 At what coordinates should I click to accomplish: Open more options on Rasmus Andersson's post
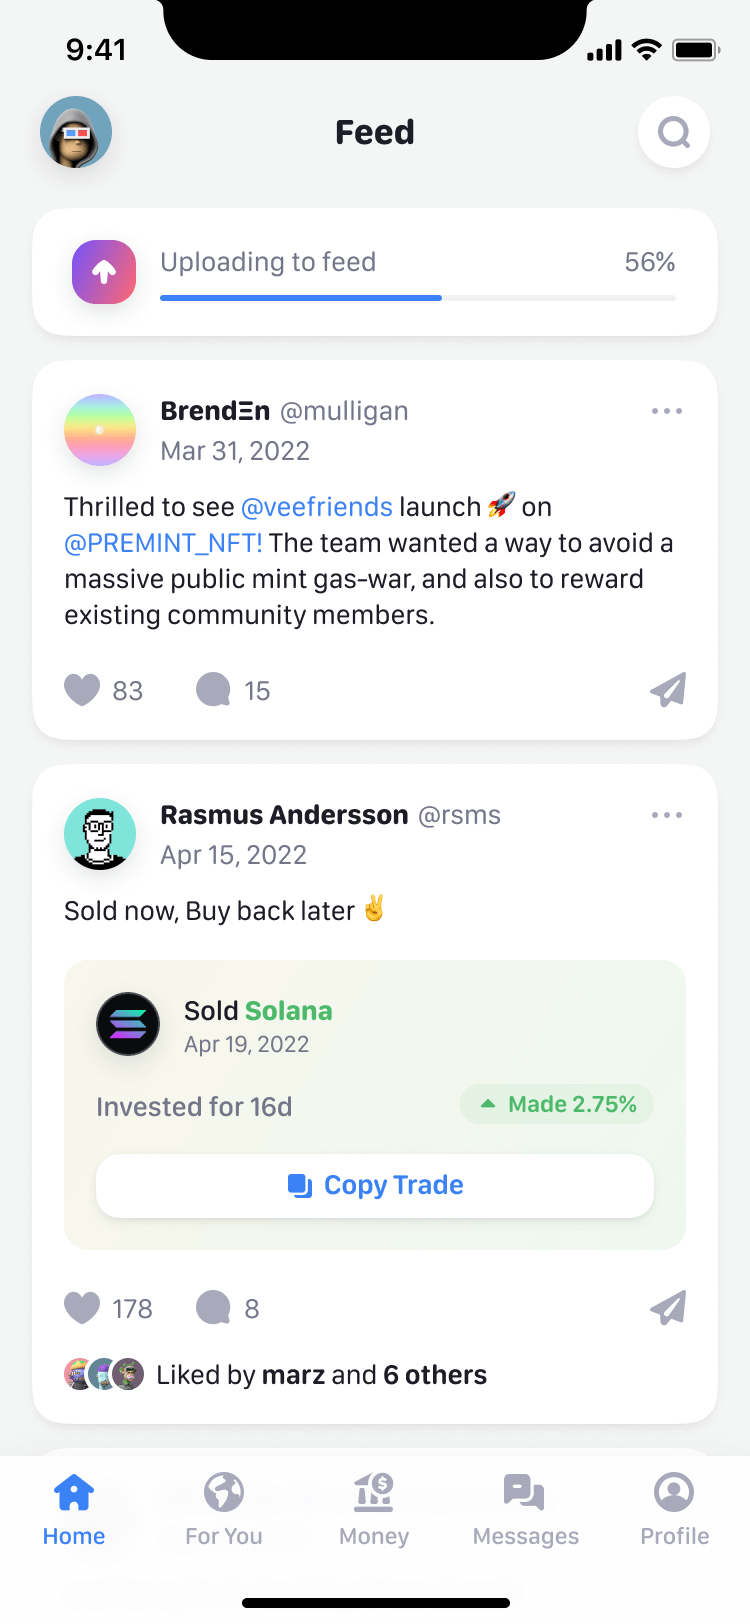tap(667, 815)
